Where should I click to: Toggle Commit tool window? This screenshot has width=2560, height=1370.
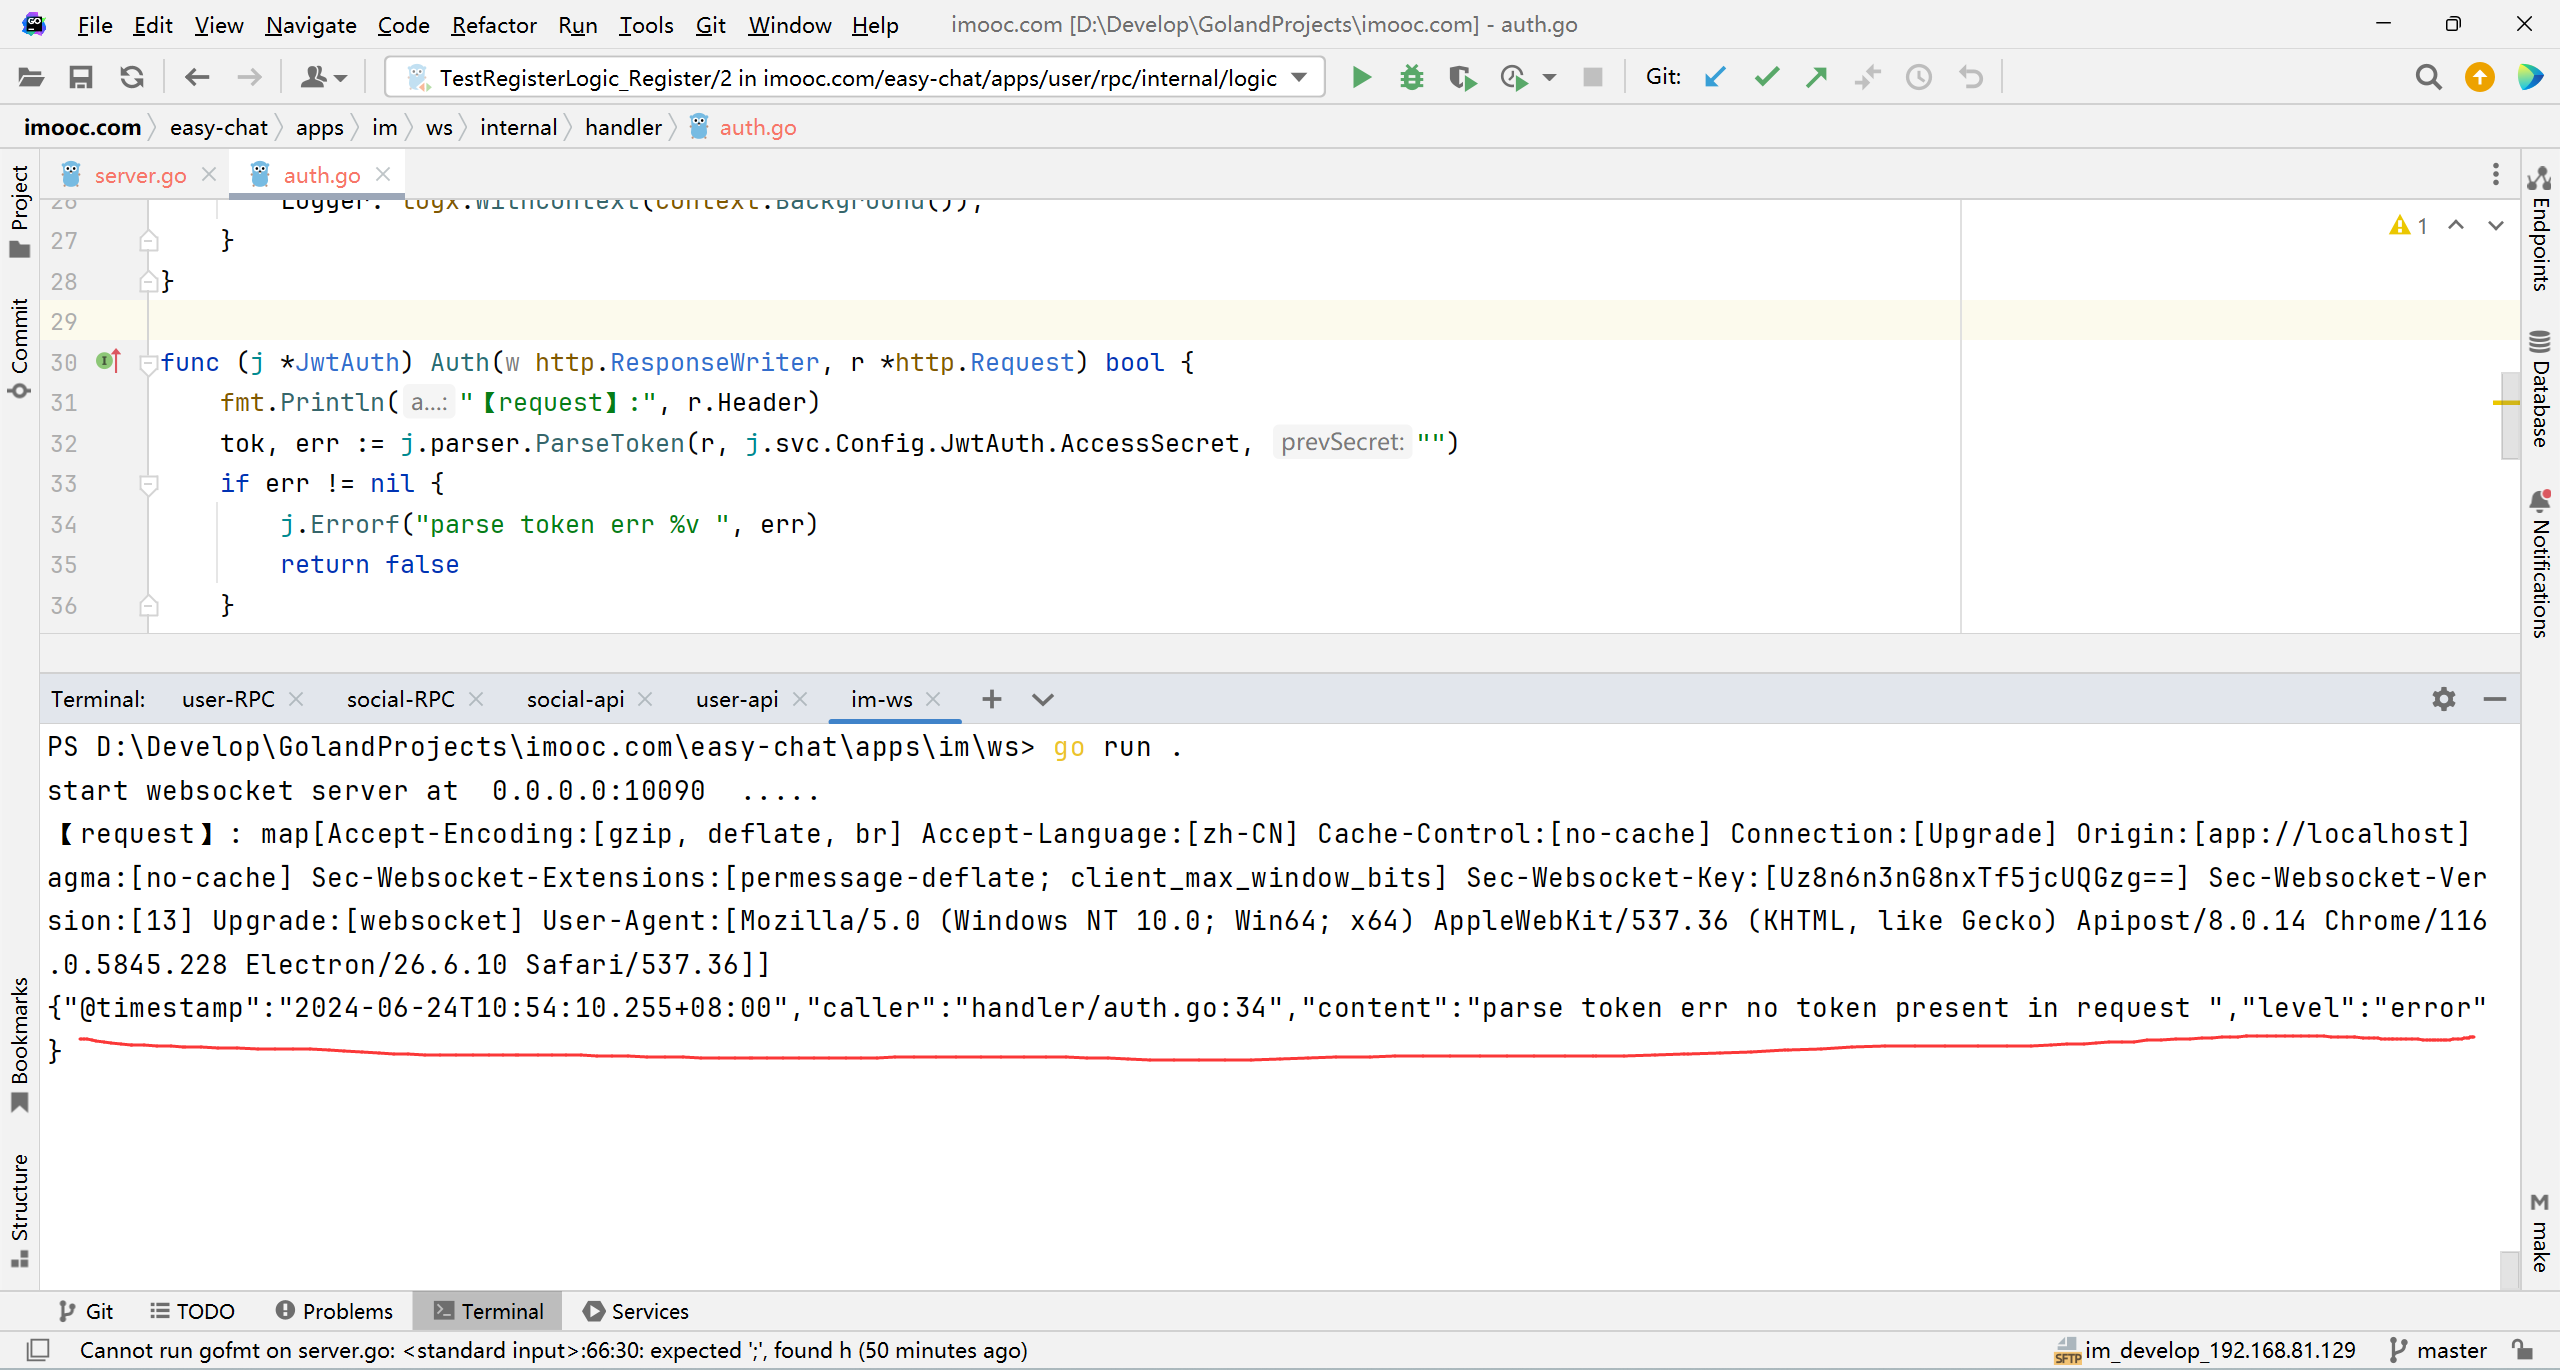pos(19,349)
